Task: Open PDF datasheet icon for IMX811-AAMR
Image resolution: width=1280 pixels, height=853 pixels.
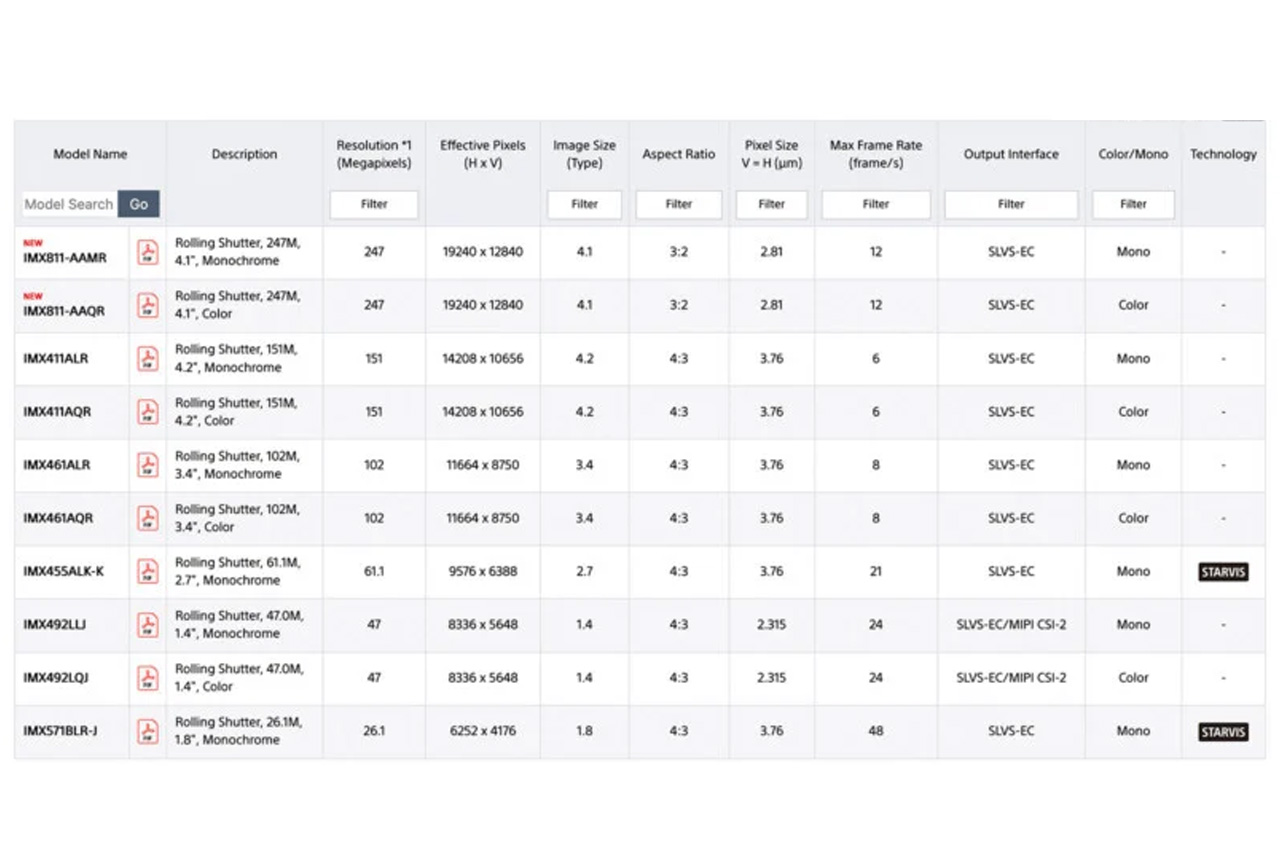Action: click(x=148, y=252)
